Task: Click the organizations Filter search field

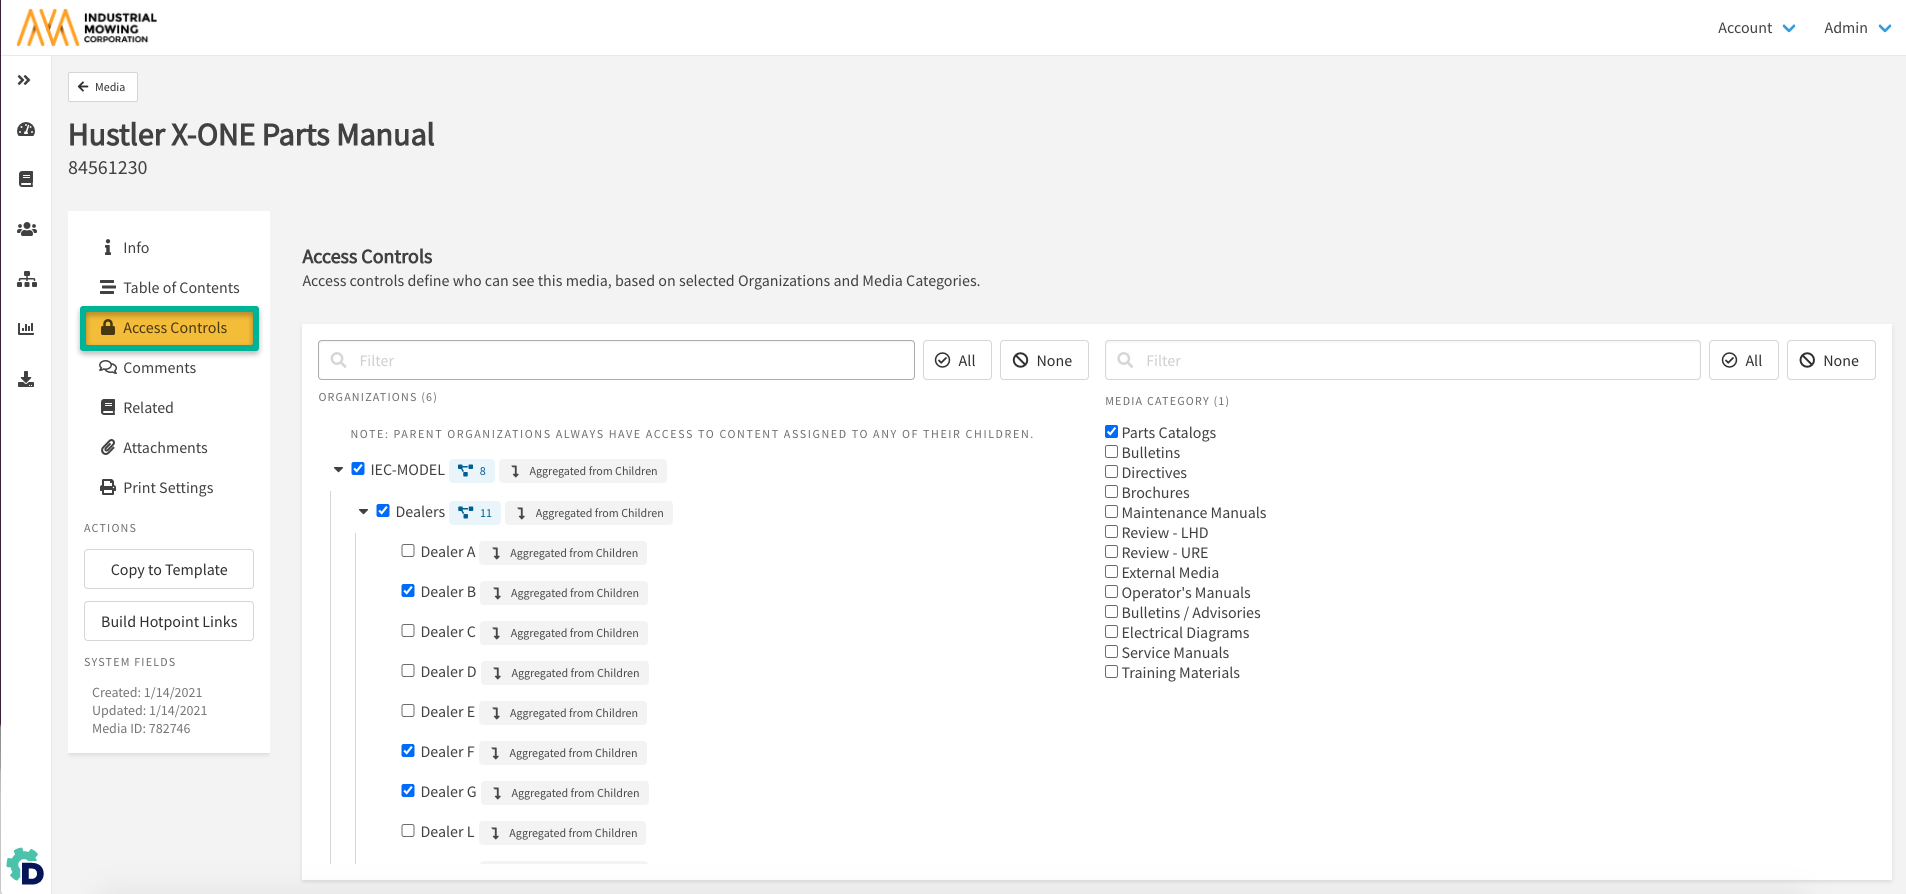Action: (616, 360)
